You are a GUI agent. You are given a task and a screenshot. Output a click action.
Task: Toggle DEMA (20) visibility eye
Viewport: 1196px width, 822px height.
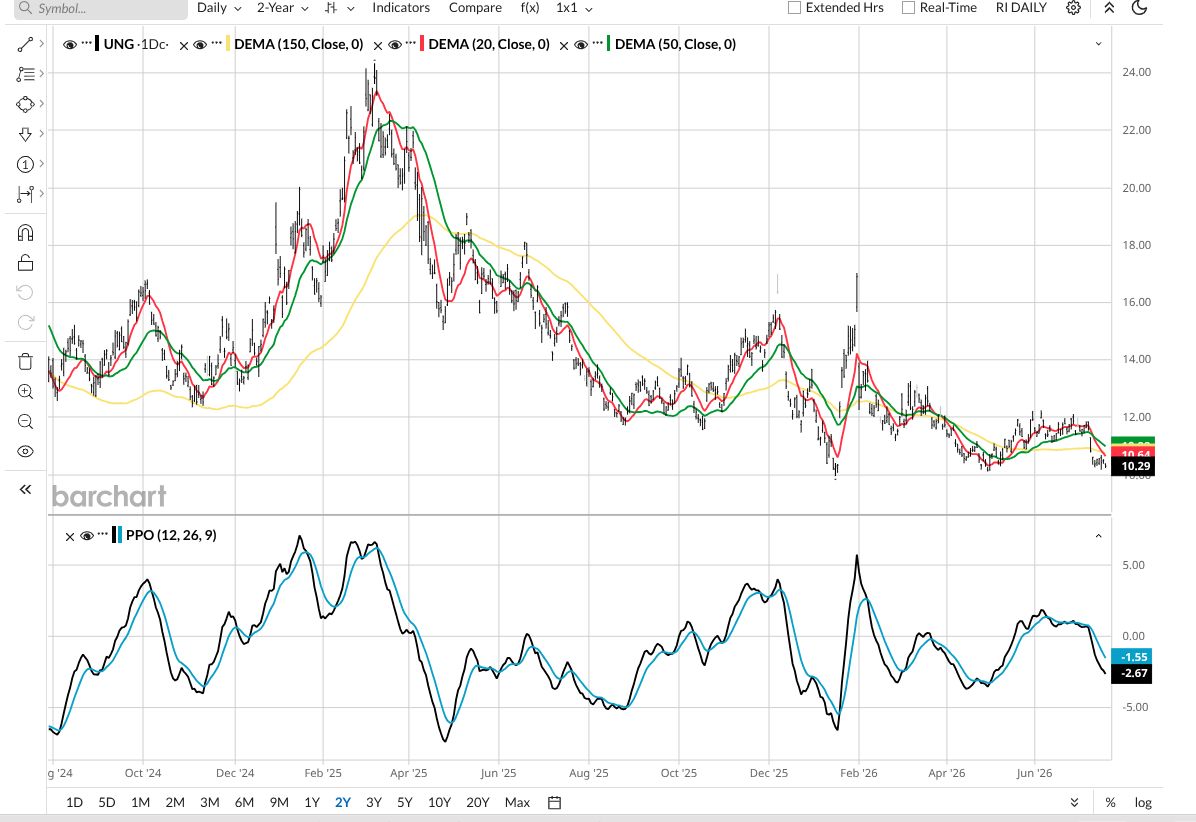[394, 45]
